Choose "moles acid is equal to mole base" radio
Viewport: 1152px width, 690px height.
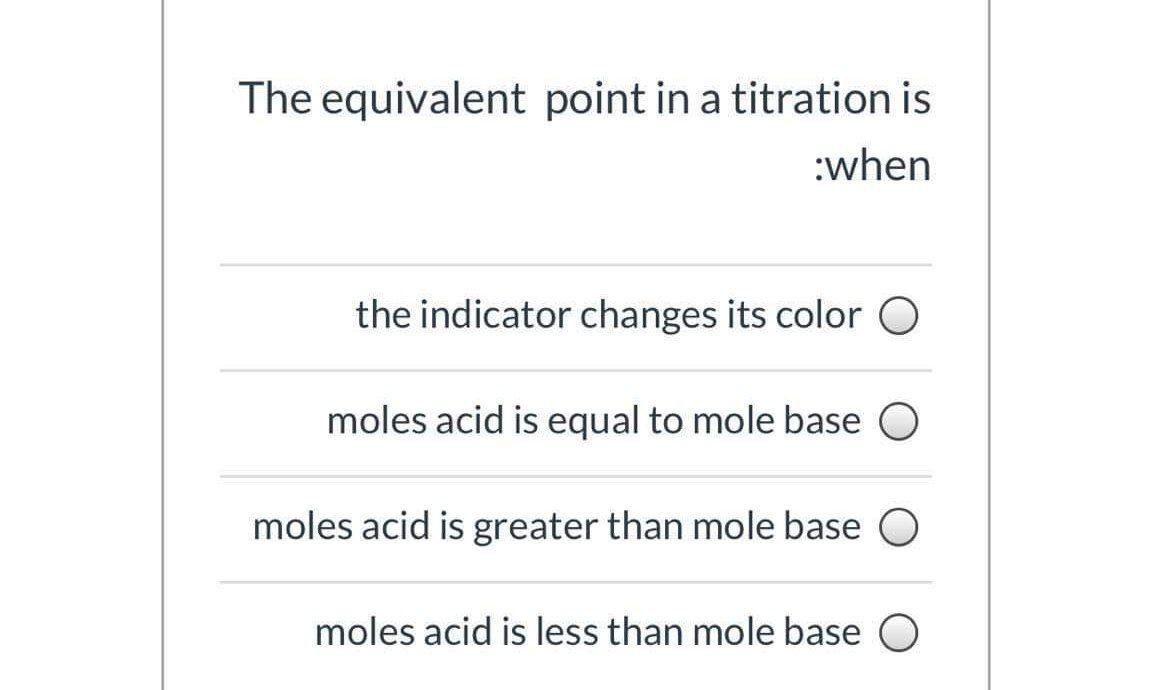[899, 422]
